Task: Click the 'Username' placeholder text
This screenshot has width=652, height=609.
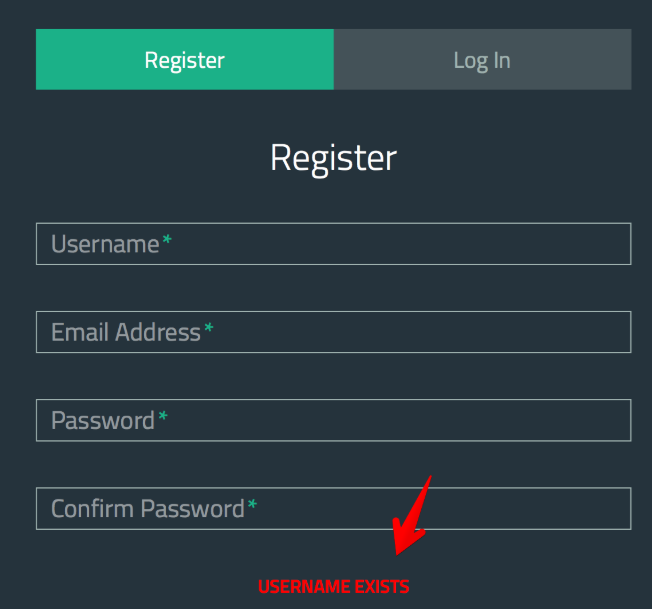Action: pos(105,244)
